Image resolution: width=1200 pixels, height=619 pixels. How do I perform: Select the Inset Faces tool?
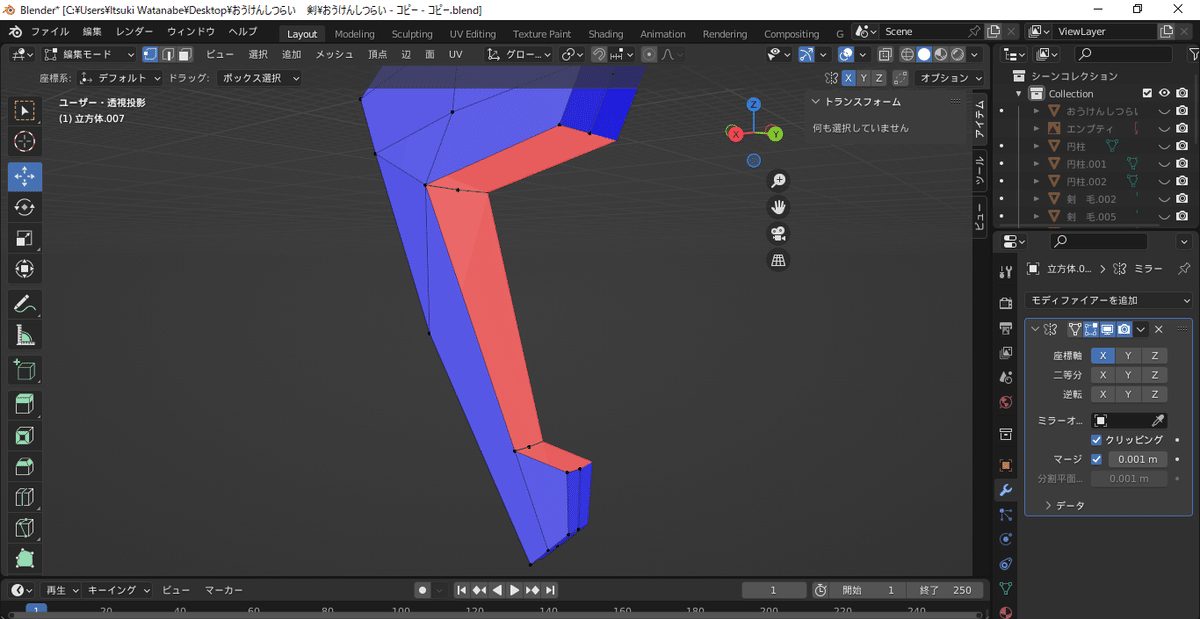point(25,436)
